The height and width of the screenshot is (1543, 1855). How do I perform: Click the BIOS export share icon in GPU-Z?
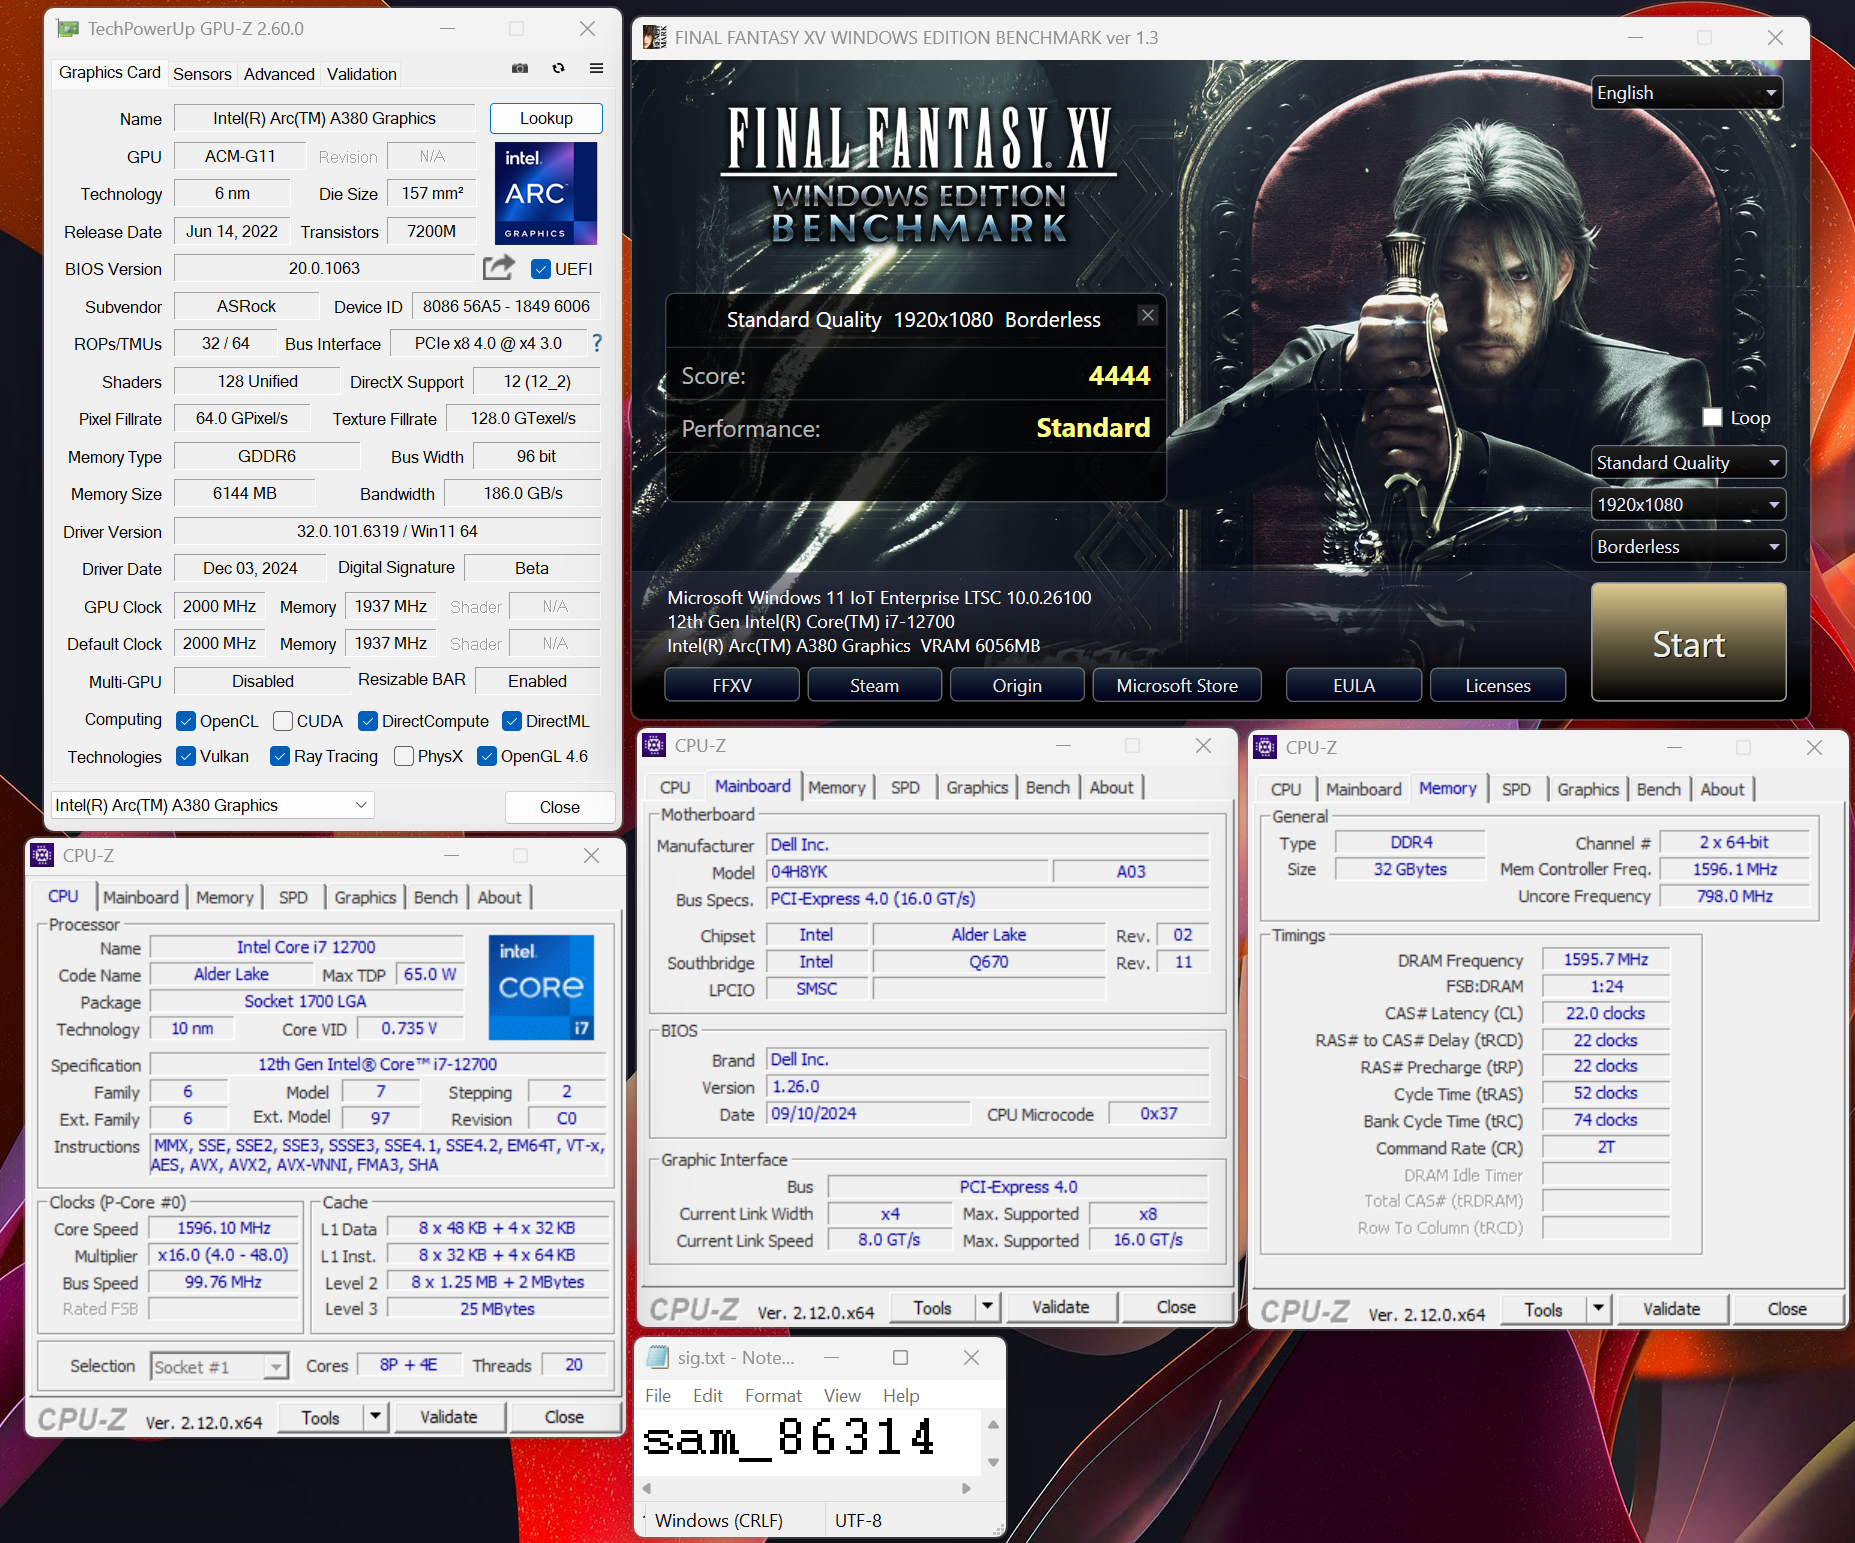pyautogui.click(x=498, y=267)
